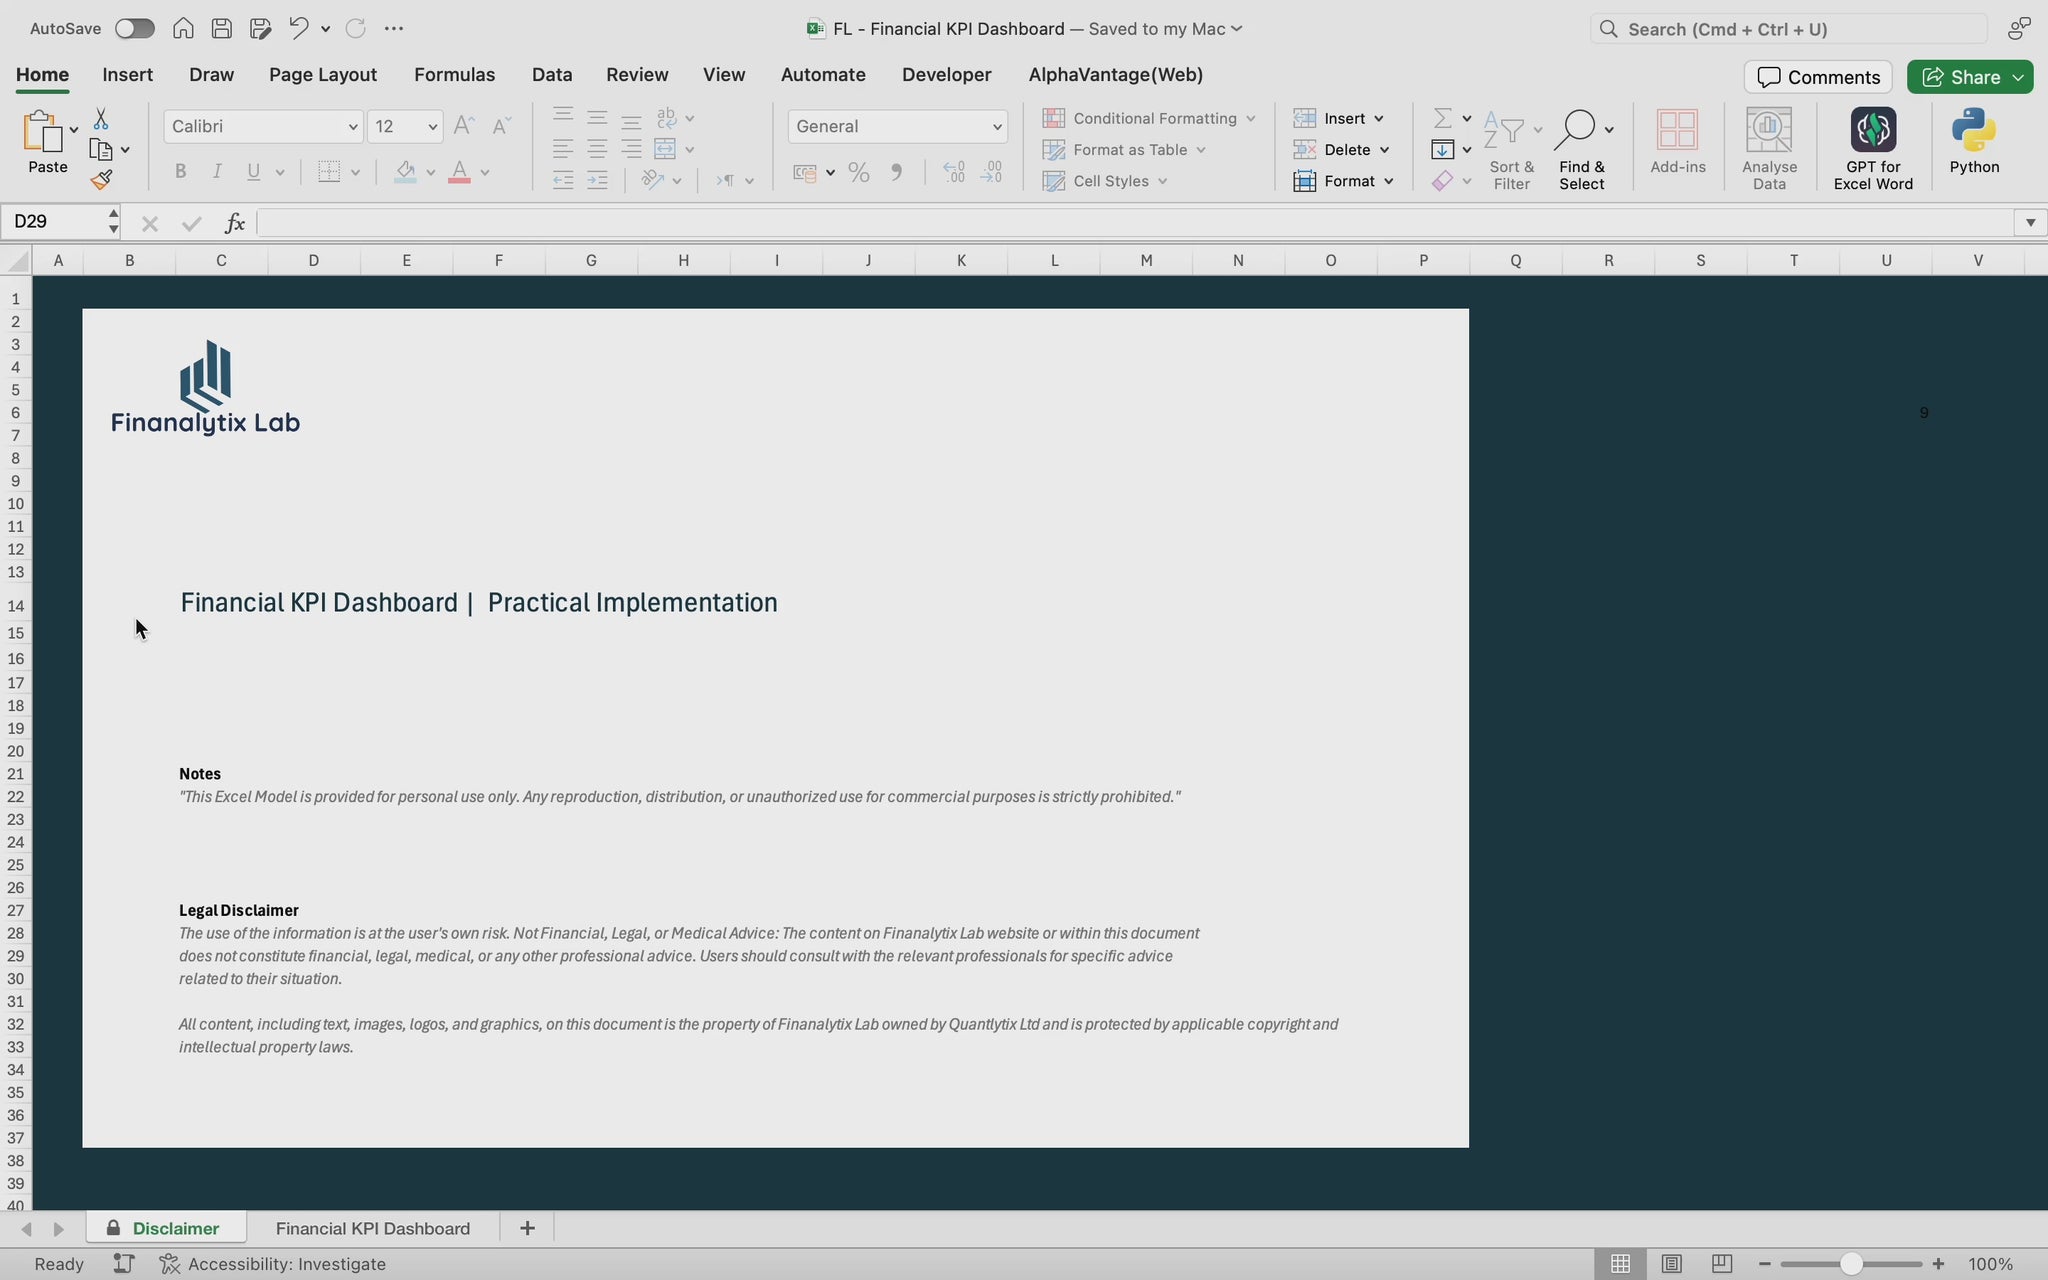Click the green Share button
2048x1280 pixels.
tap(1969, 77)
